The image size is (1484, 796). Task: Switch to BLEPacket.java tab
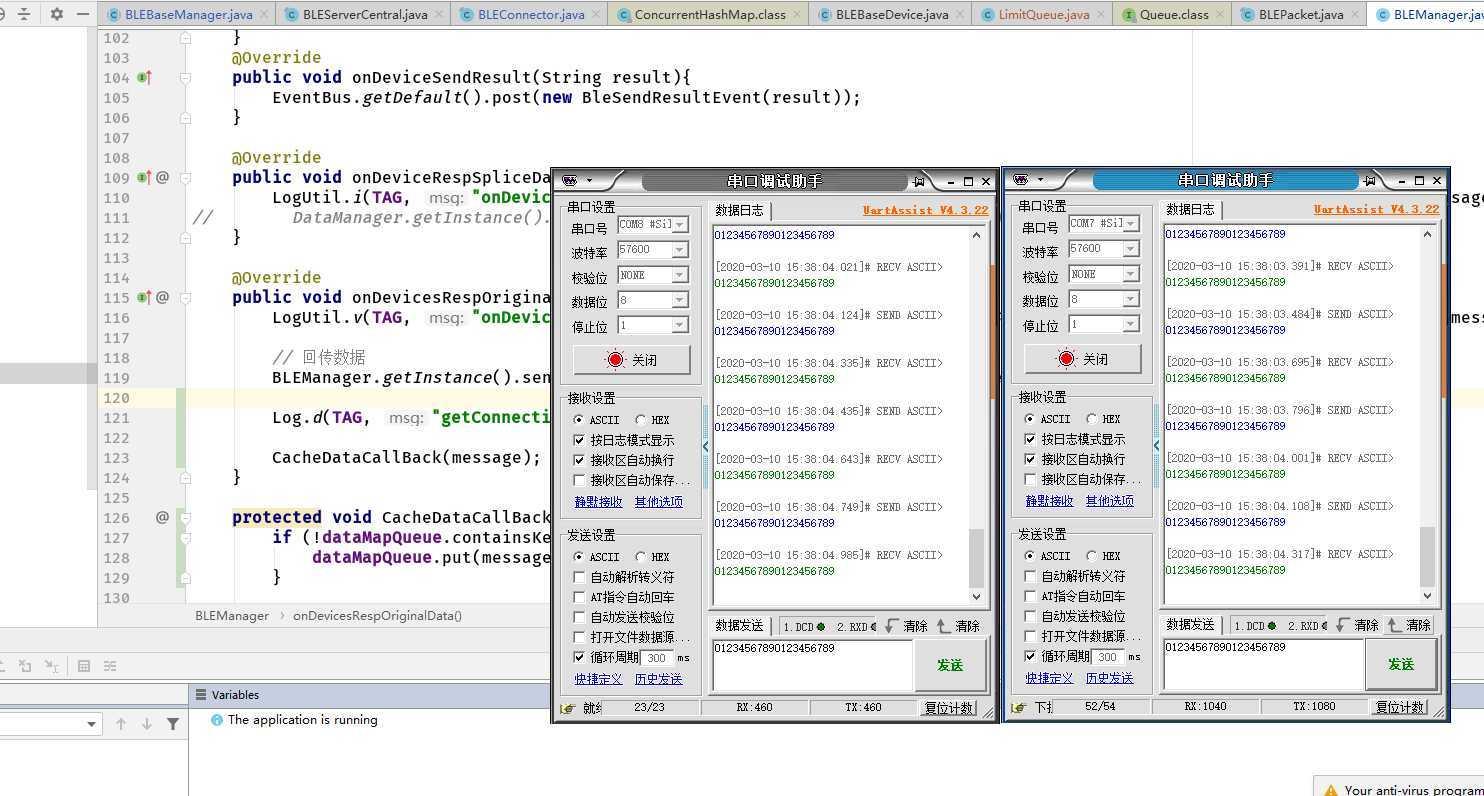pyautogui.click(x=1300, y=15)
